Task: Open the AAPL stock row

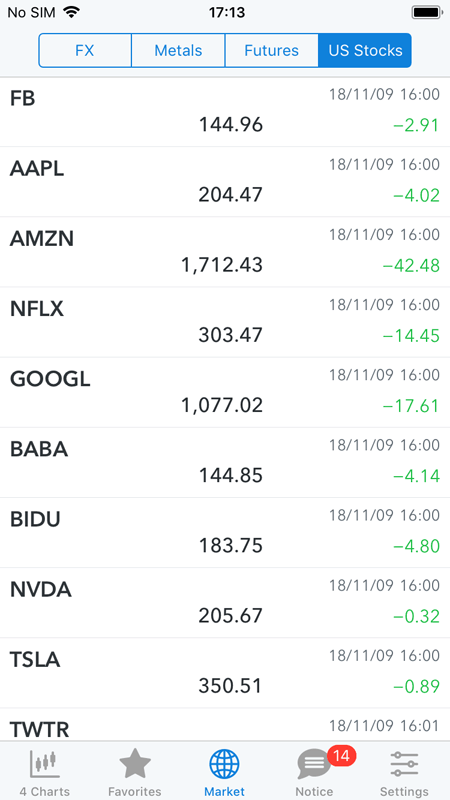Action: click(225, 182)
